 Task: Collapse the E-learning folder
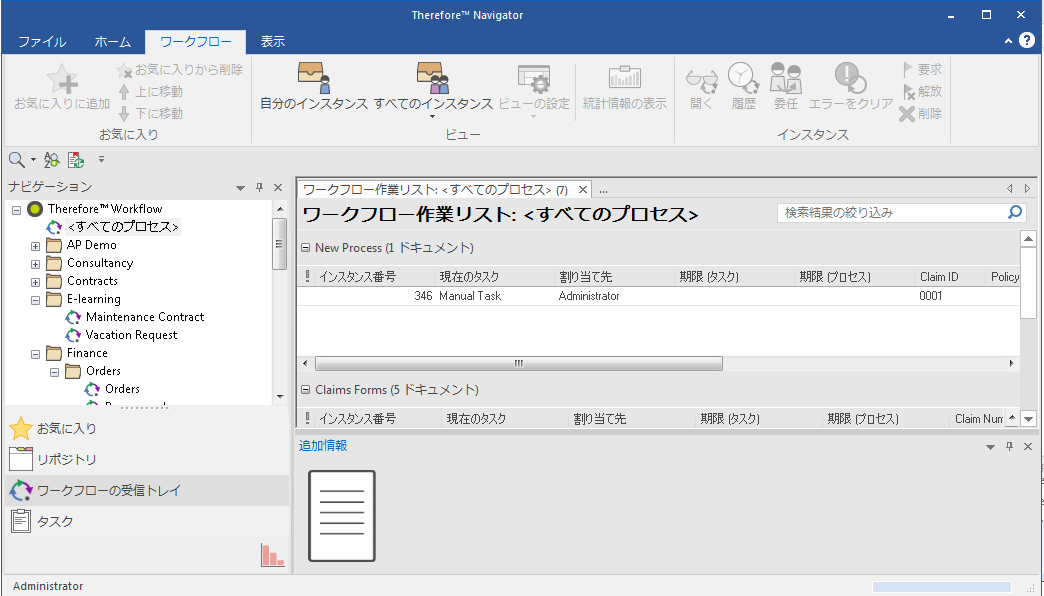click(36, 300)
